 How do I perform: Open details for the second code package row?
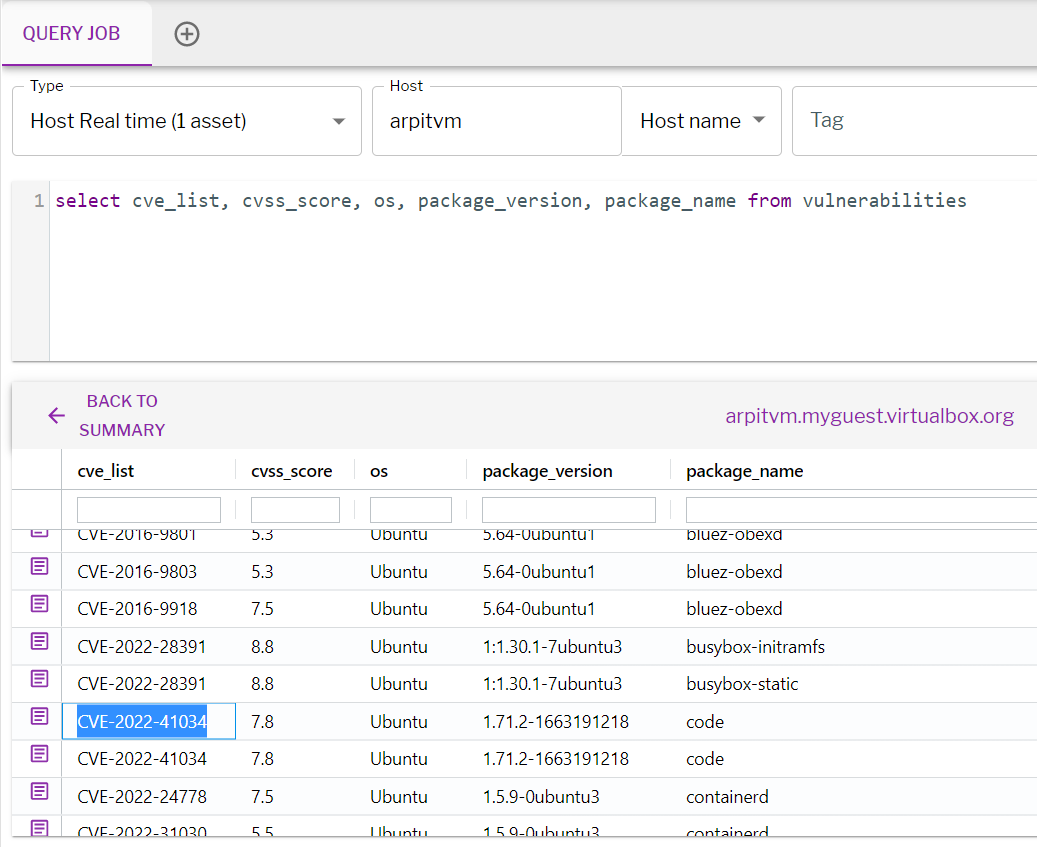(37, 754)
